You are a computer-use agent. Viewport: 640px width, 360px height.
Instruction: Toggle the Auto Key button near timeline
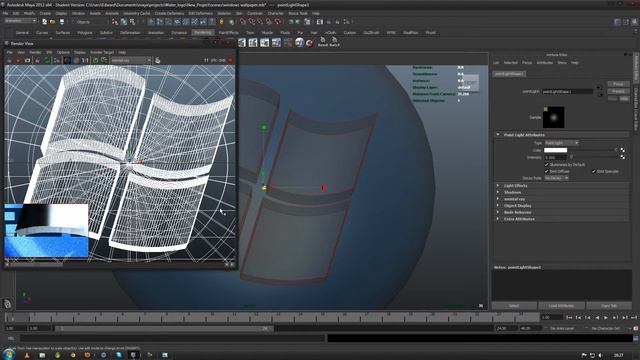636,328
